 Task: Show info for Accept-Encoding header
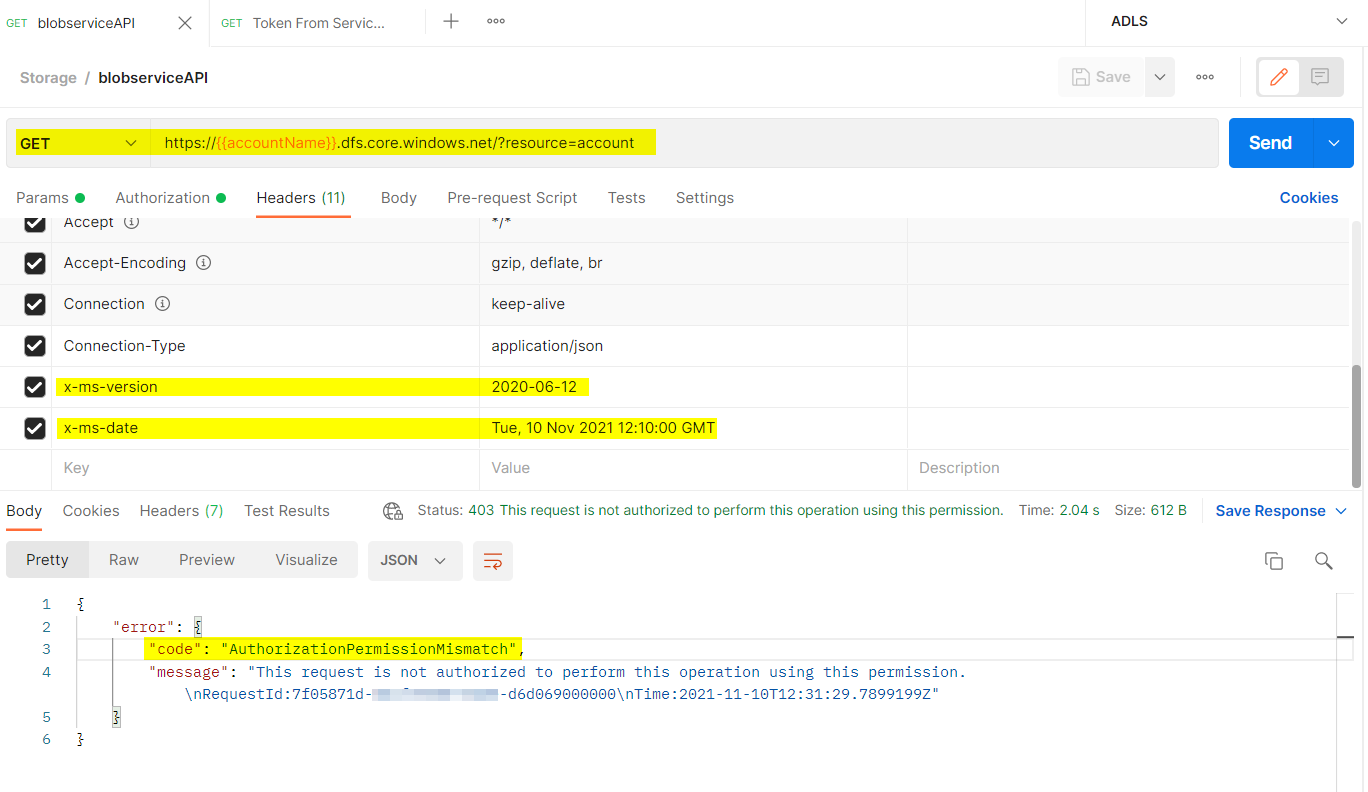pyautogui.click(x=203, y=263)
